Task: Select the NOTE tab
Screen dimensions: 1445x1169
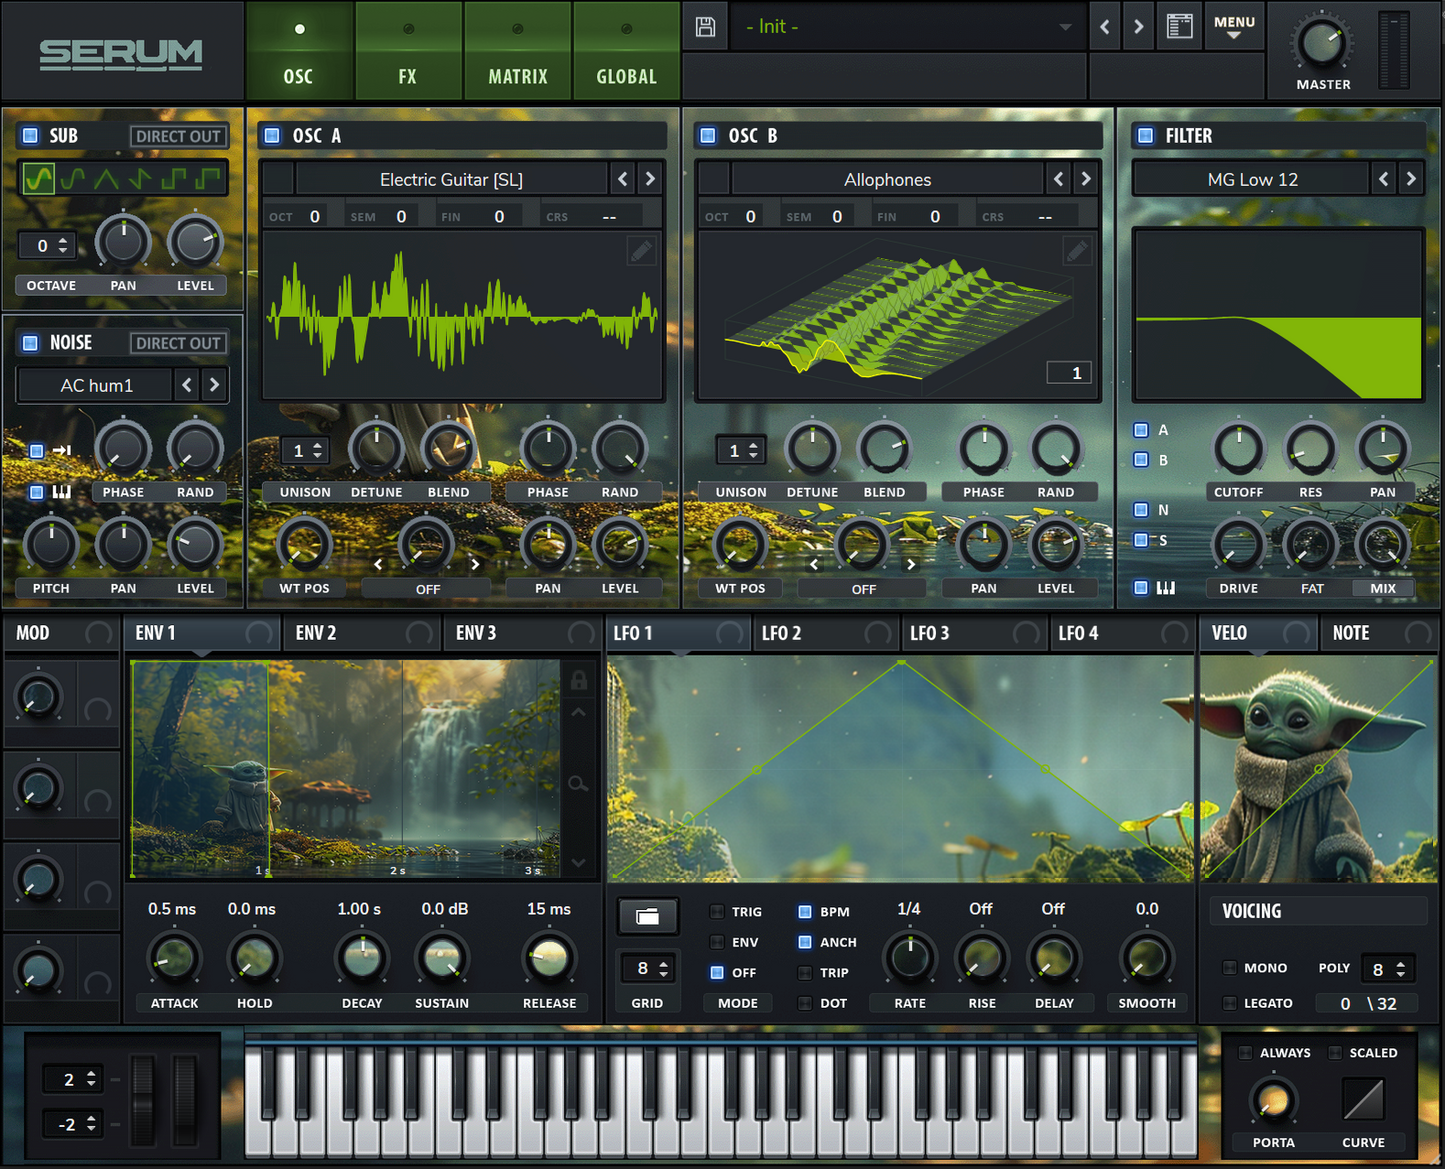Action: (1379, 633)
